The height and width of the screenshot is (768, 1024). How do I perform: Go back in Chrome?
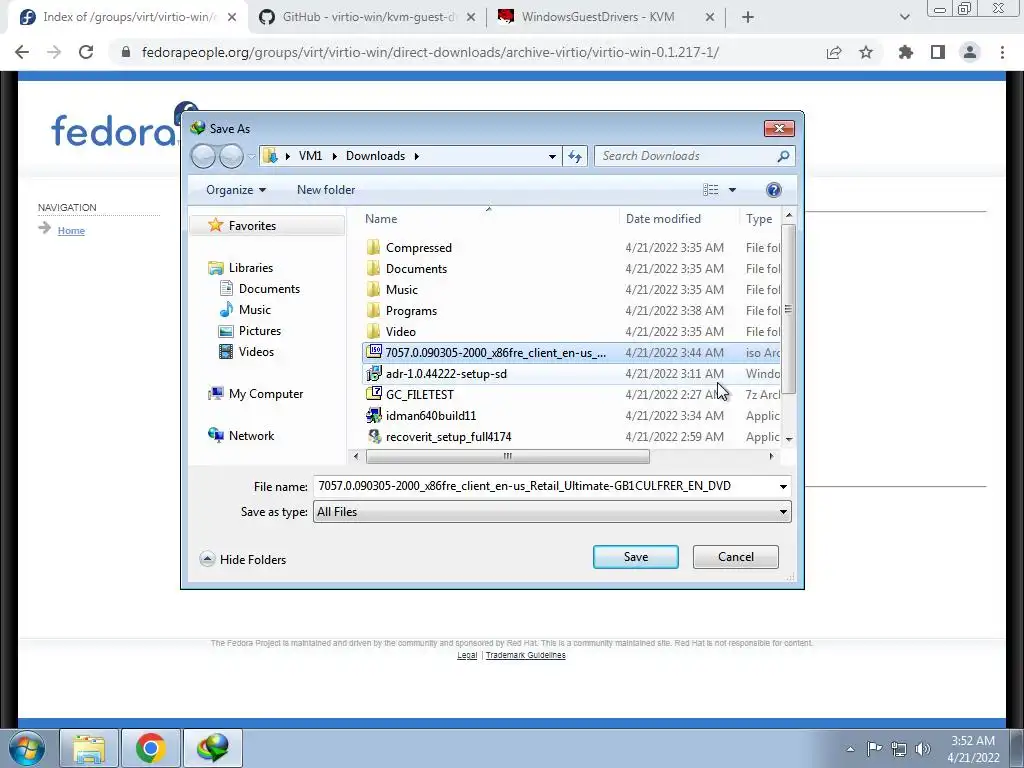pos(22,52)
